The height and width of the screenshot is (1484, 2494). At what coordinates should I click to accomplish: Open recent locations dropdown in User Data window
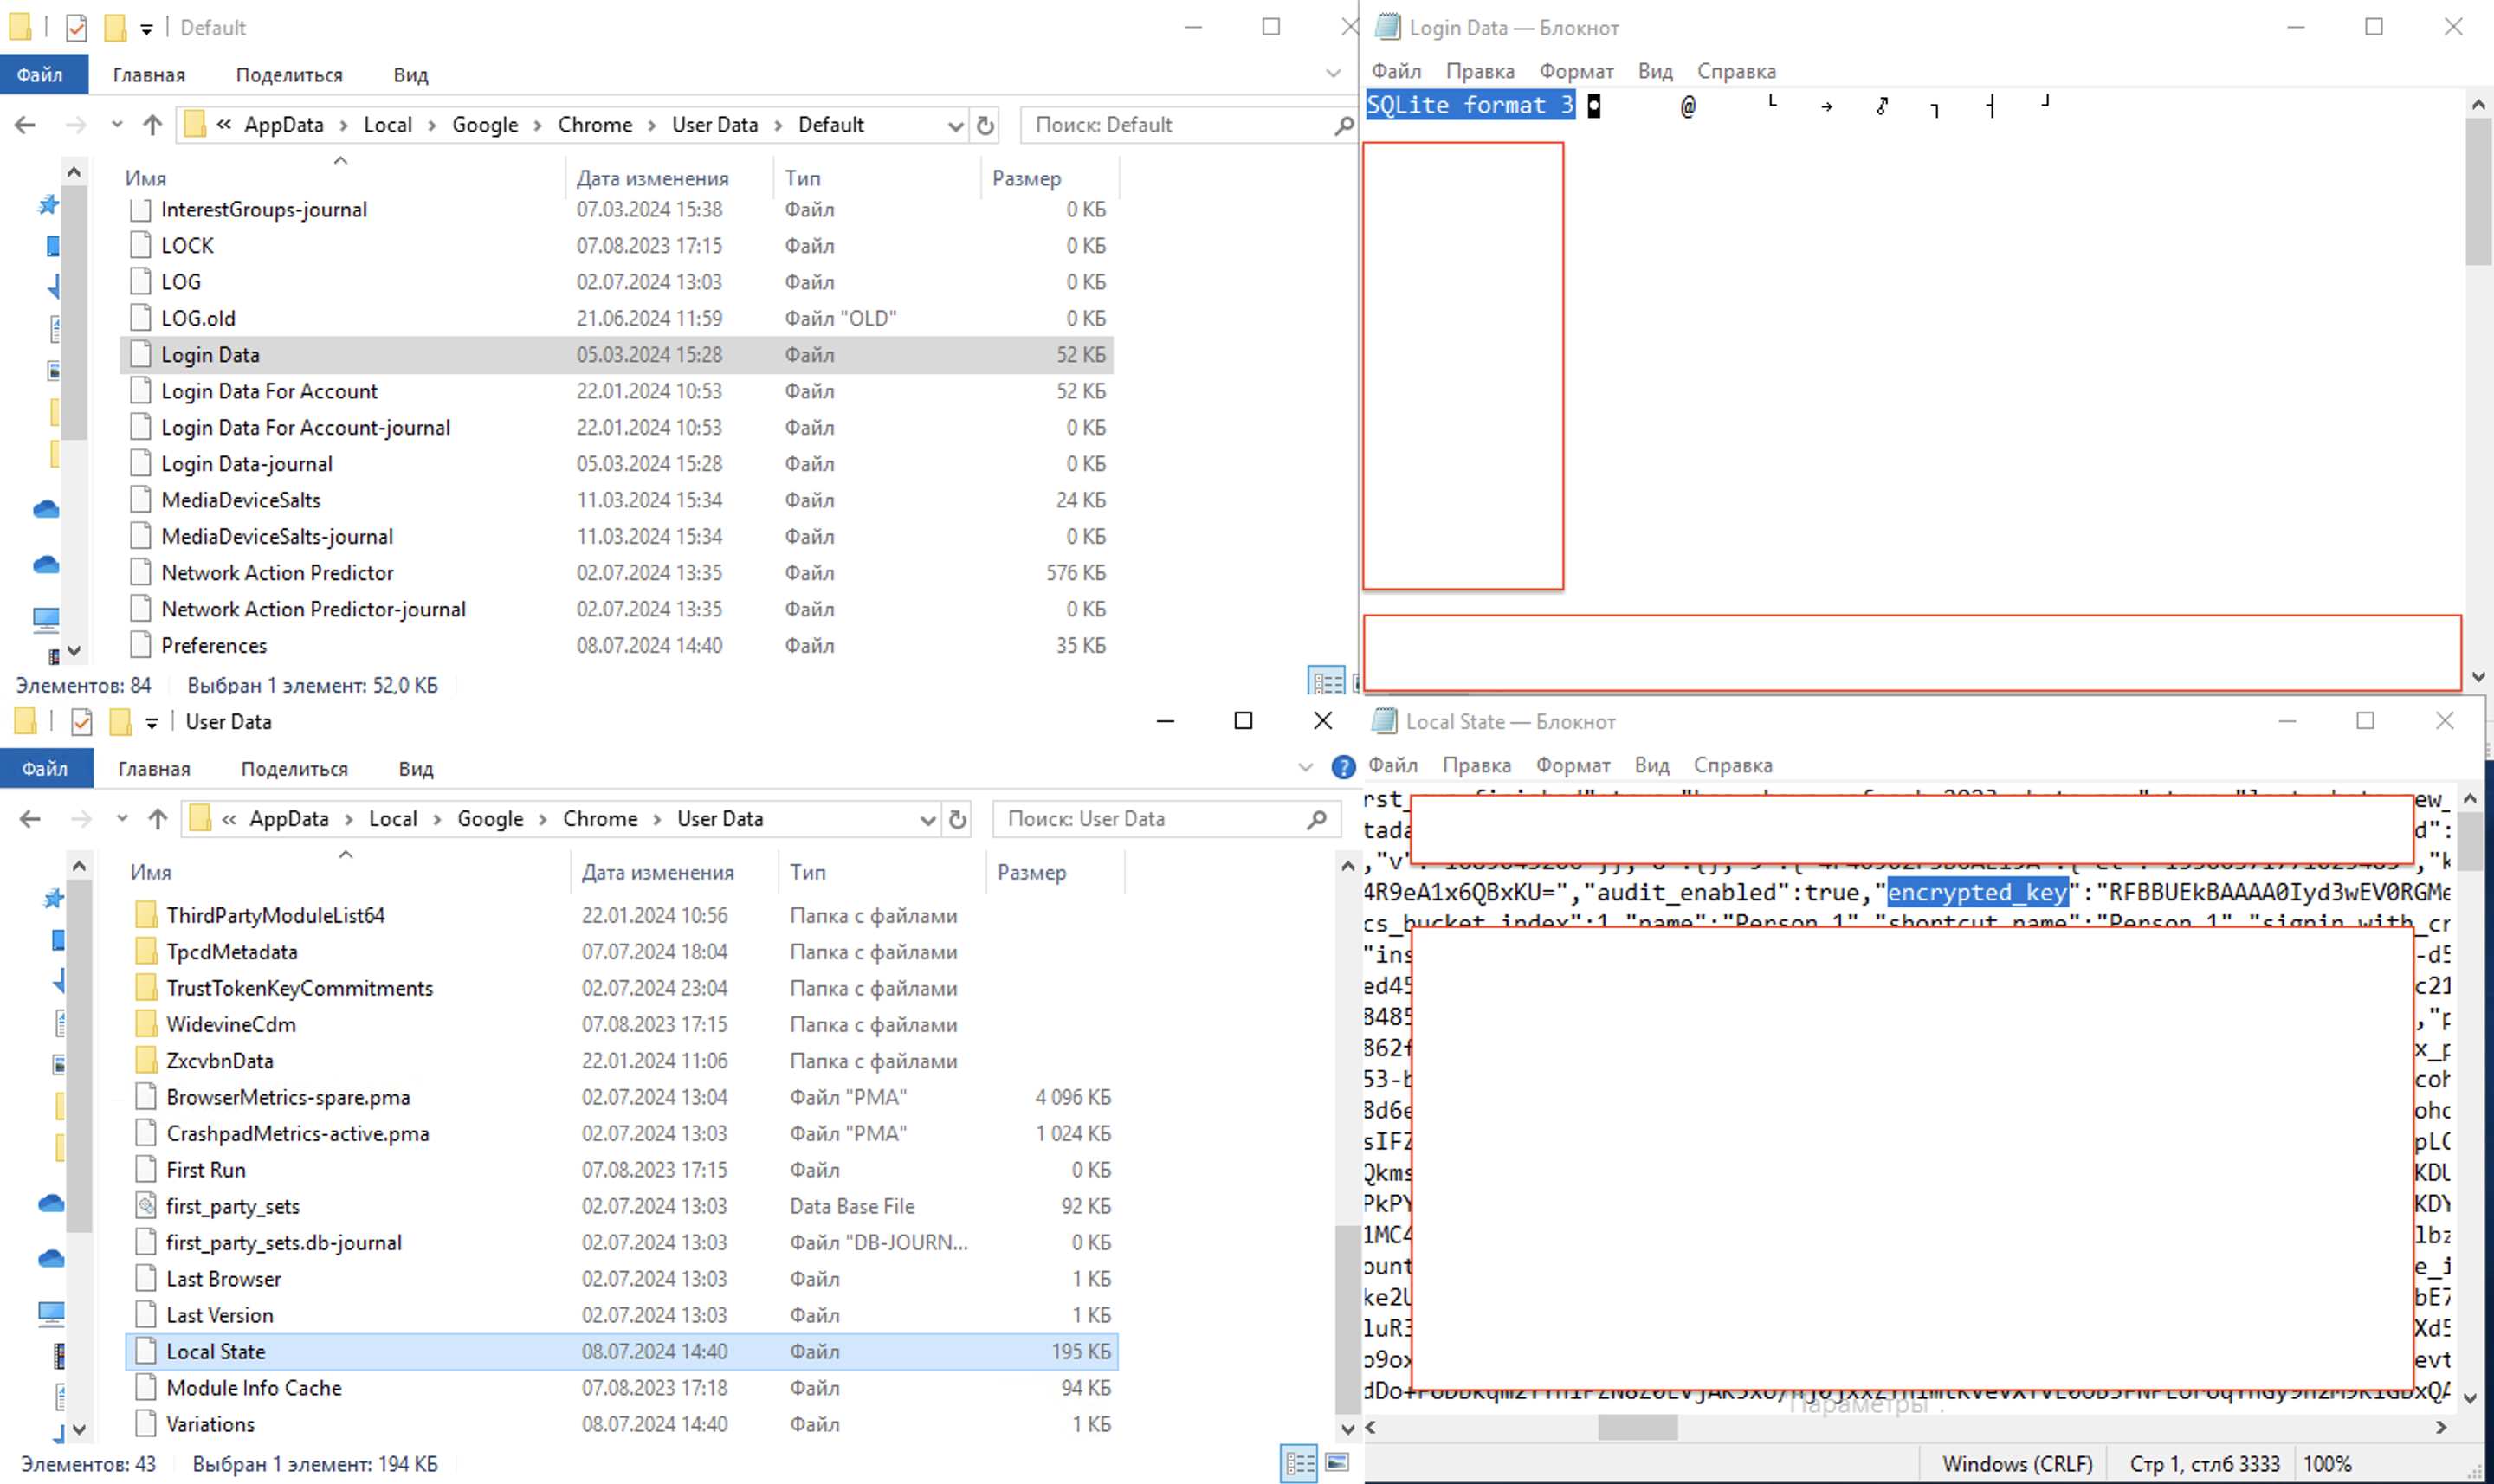tap(122, 819)
